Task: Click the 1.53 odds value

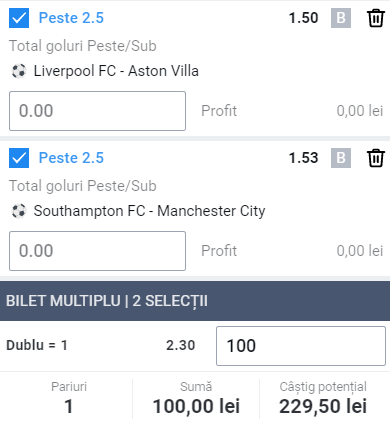Action: (303, 158)
